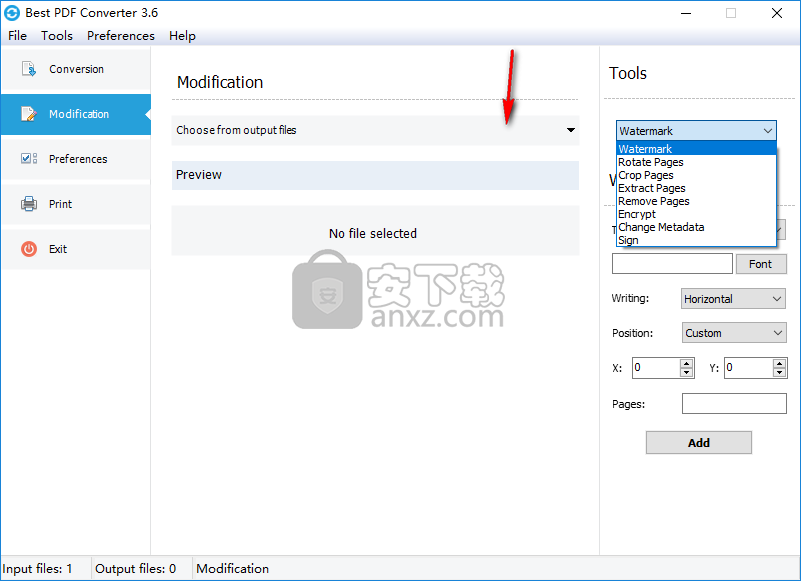
Task: Click the Print printer icon
Action: (29, 203)
